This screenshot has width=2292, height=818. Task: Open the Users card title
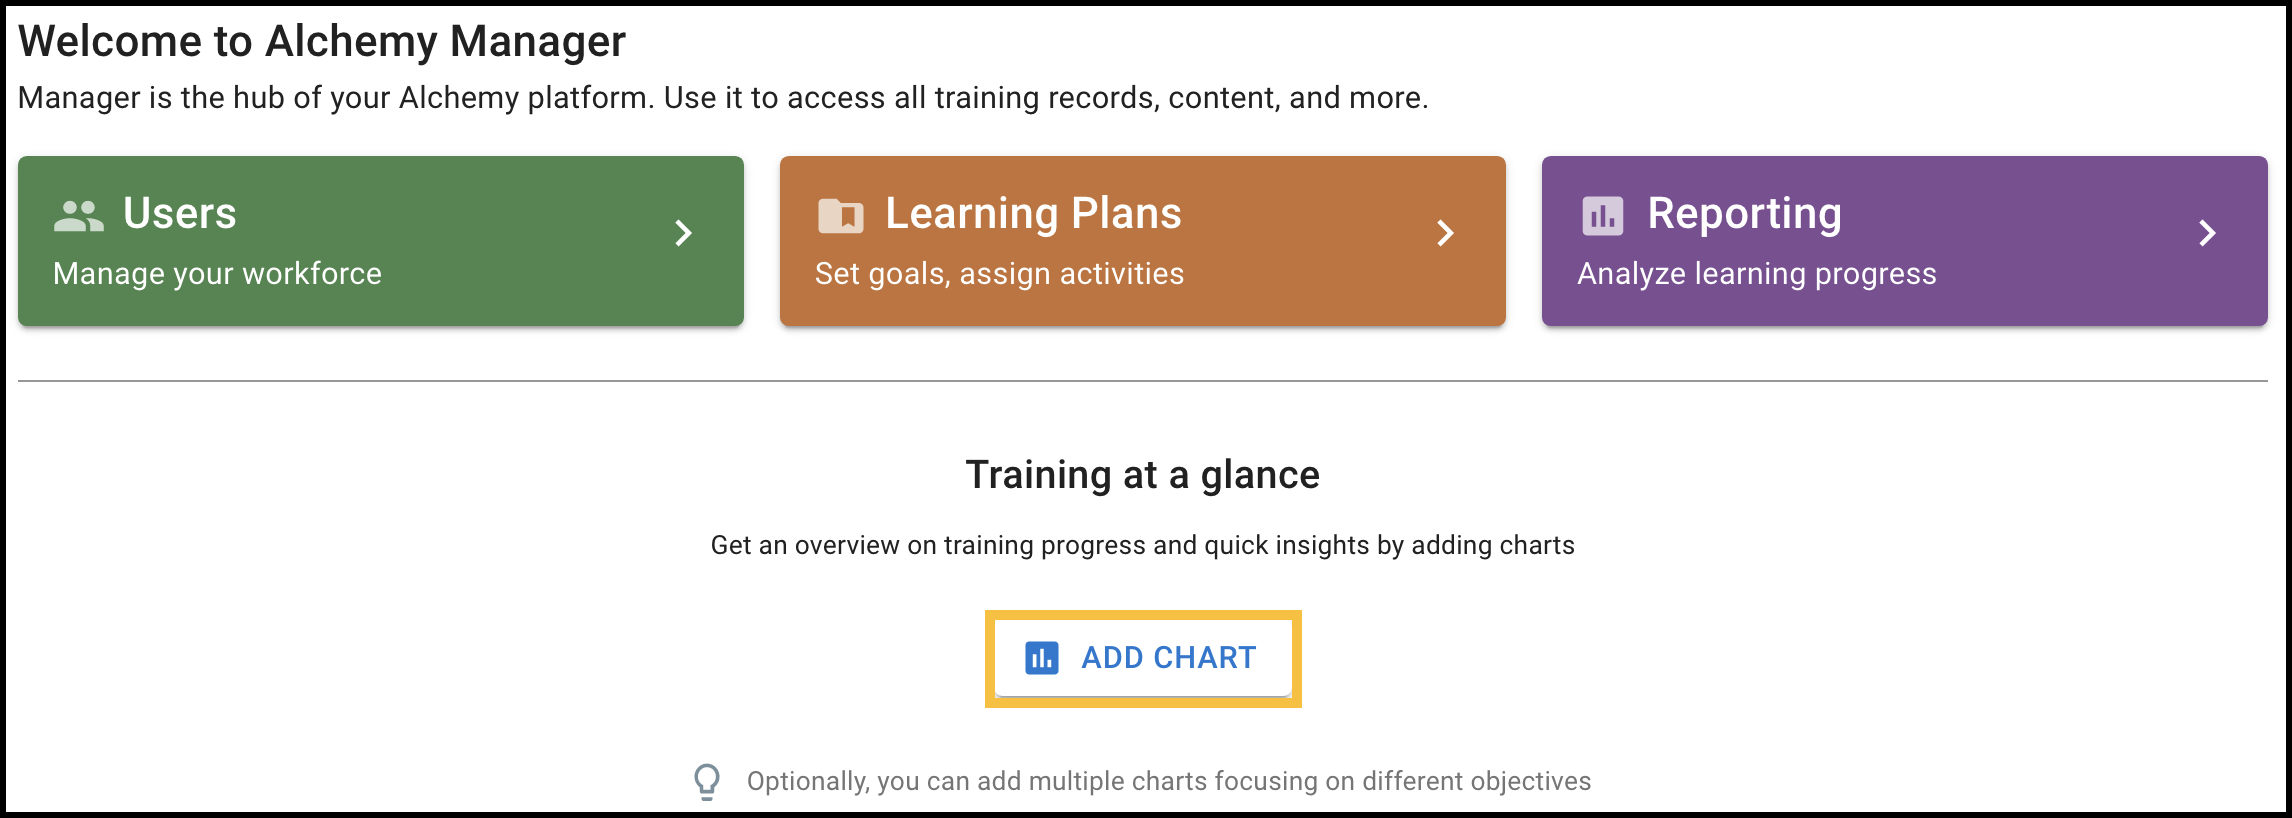[180, 213]
